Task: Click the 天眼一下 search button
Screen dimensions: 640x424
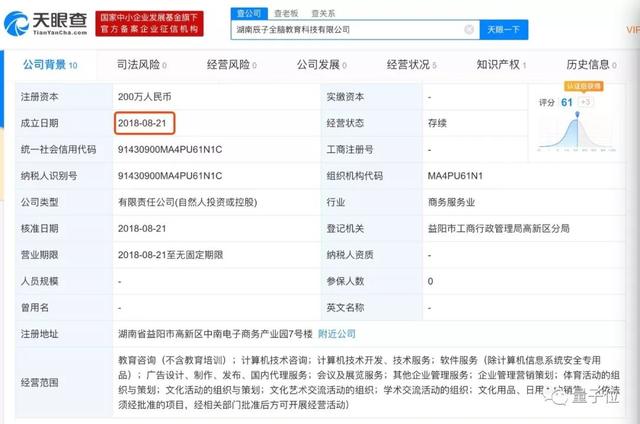Action: 504,29
